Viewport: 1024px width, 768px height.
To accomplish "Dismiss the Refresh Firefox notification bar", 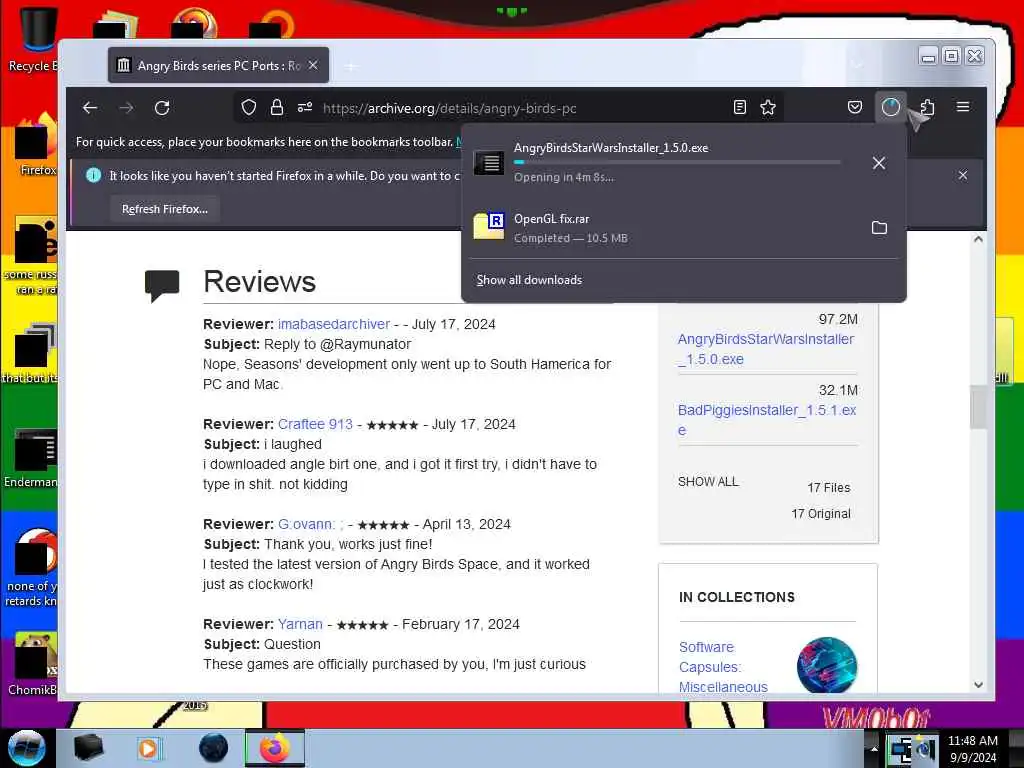I will click(x=963, y=175).
